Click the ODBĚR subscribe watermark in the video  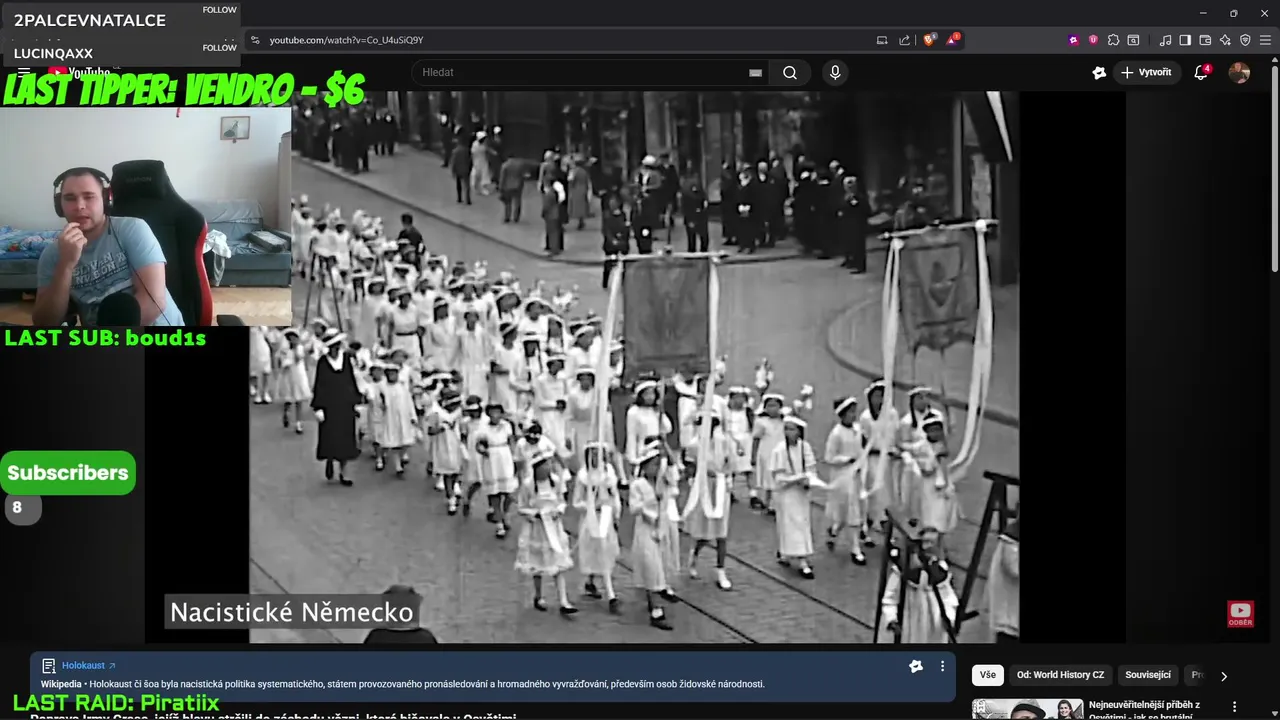coord(1240,614)
